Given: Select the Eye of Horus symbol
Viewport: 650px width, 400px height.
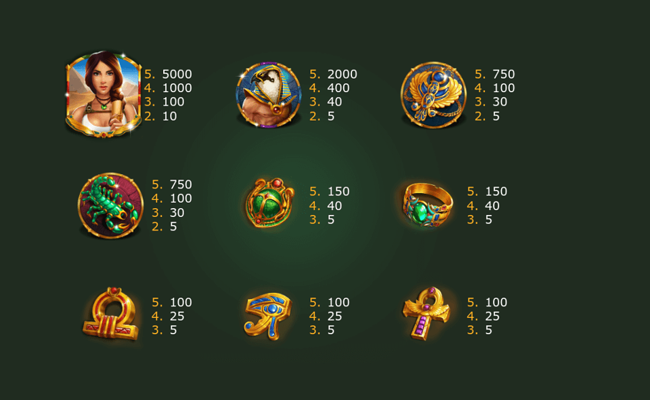Looking at the screenshot, I should click(x=268, y=316).
